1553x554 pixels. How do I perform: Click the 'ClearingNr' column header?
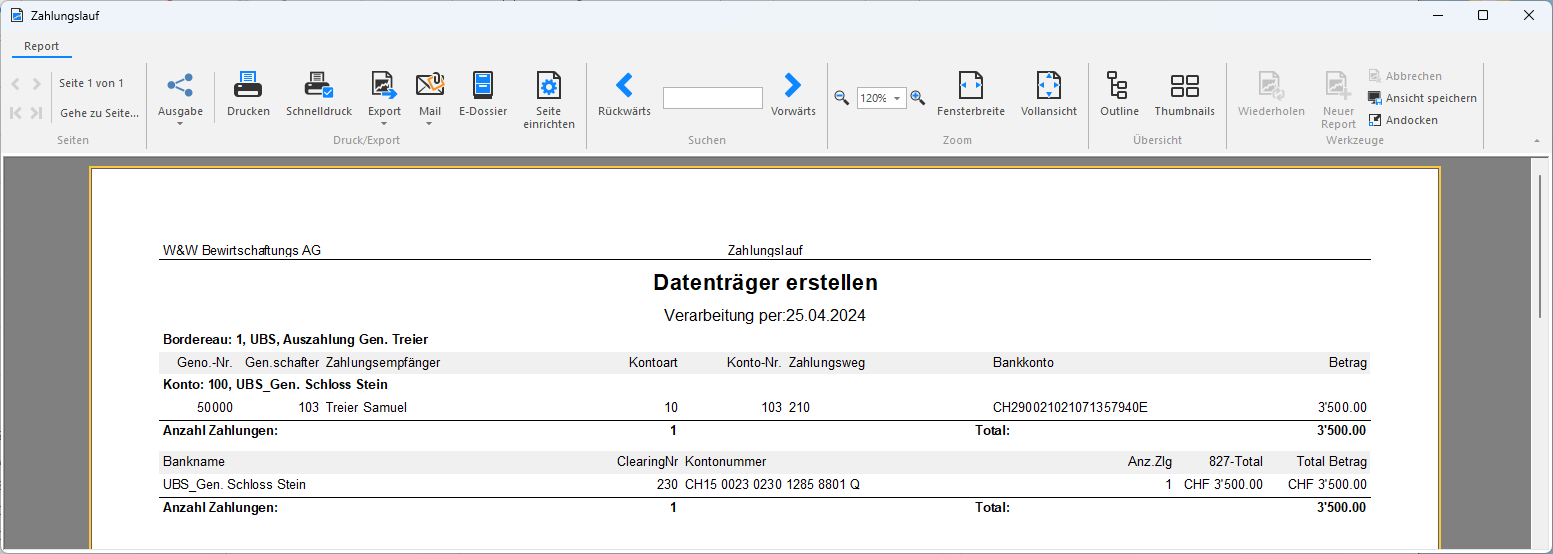click(647, 461)
